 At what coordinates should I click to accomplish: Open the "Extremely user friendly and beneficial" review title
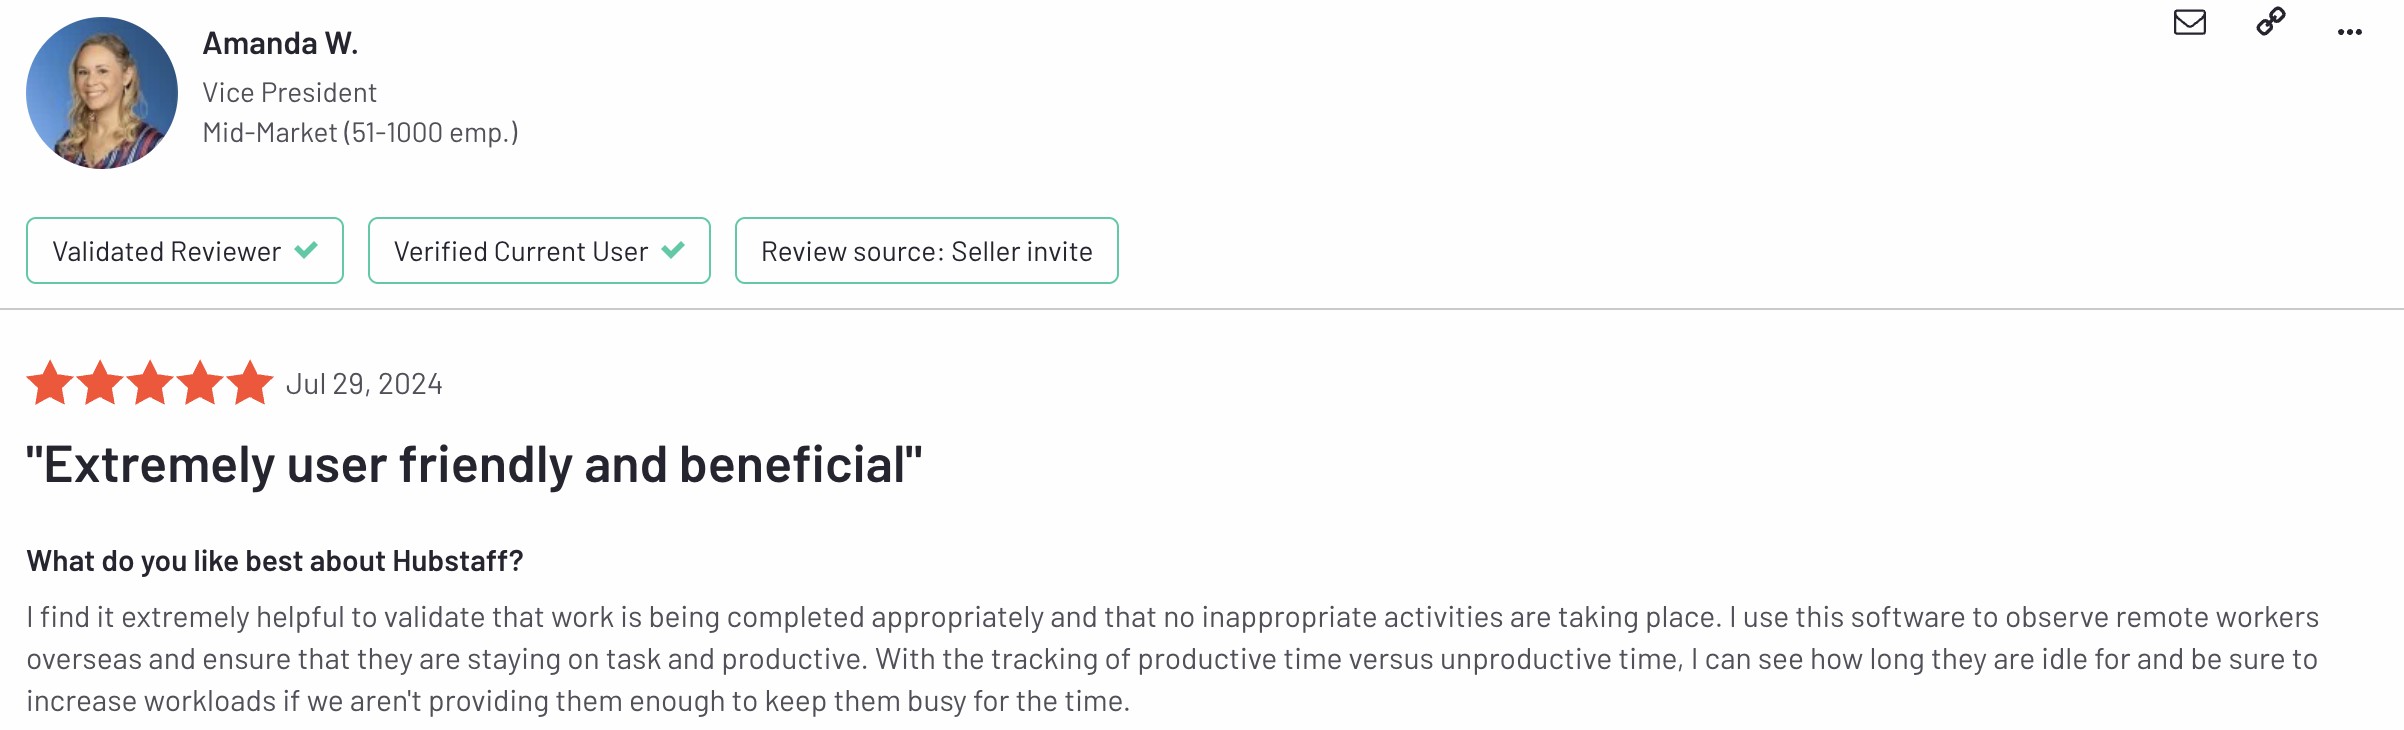pos(474,465)
